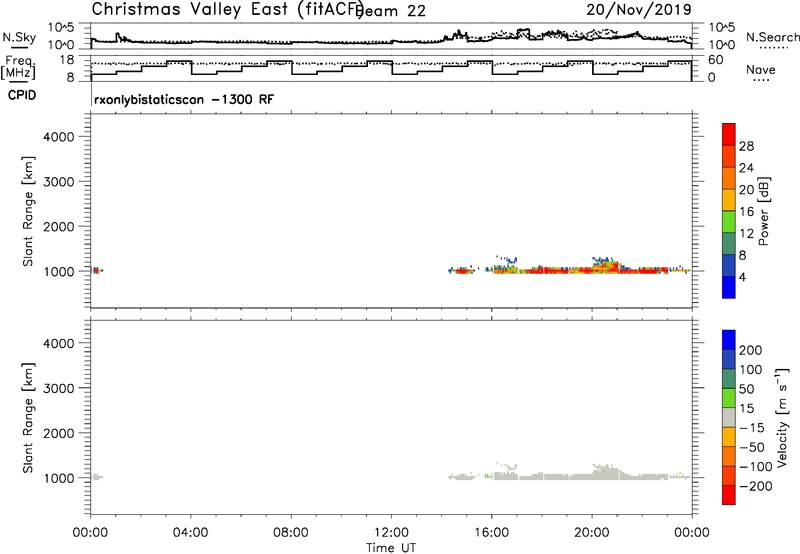The height and width of the screenshot is (554, 800).
Task: Click the '20:00' time tick label
Action: (592, 533)
